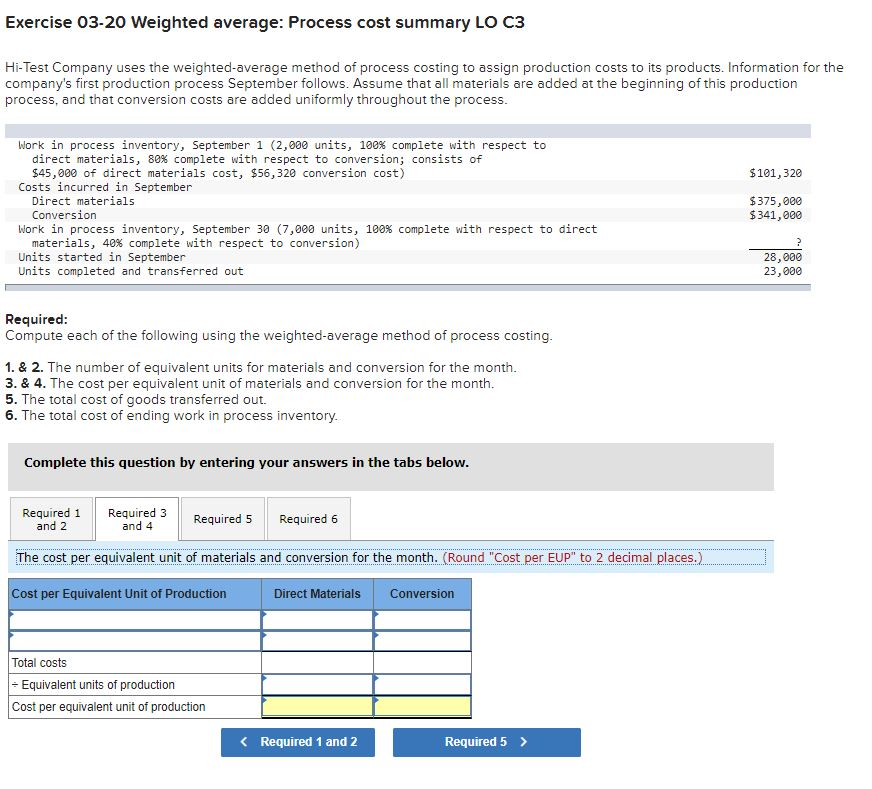Click the second blank description cell

130,640
